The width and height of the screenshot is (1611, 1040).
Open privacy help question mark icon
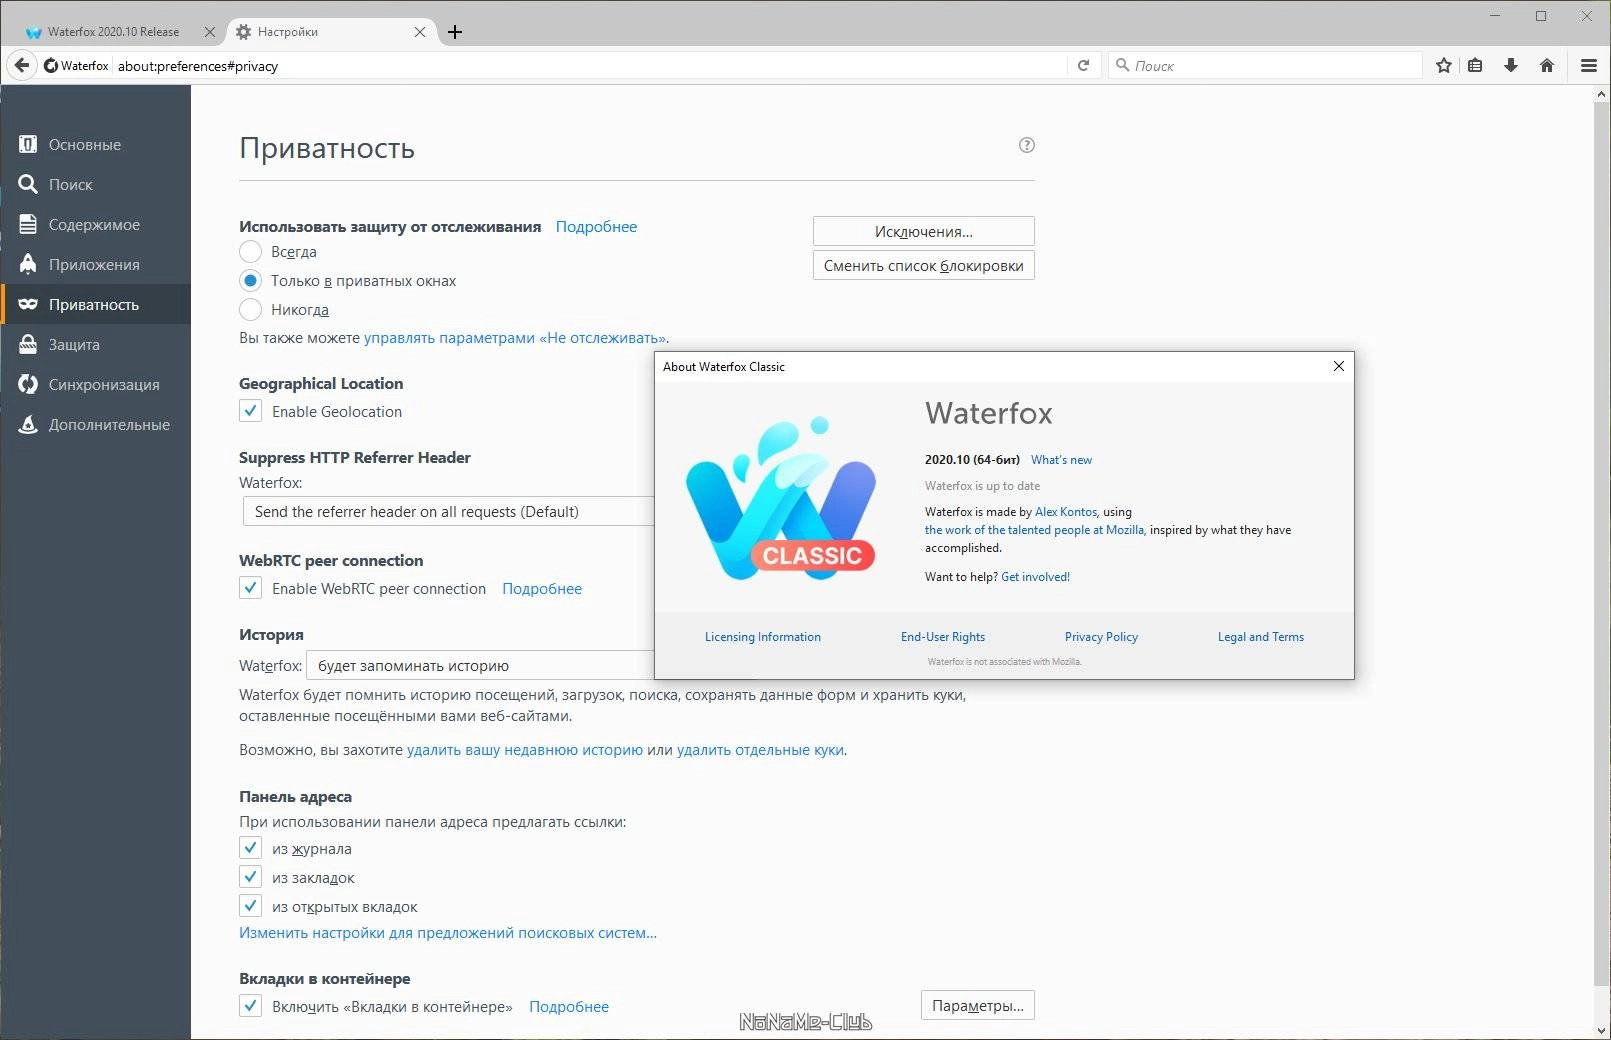pyautogui.click(x=1026, y=145)
